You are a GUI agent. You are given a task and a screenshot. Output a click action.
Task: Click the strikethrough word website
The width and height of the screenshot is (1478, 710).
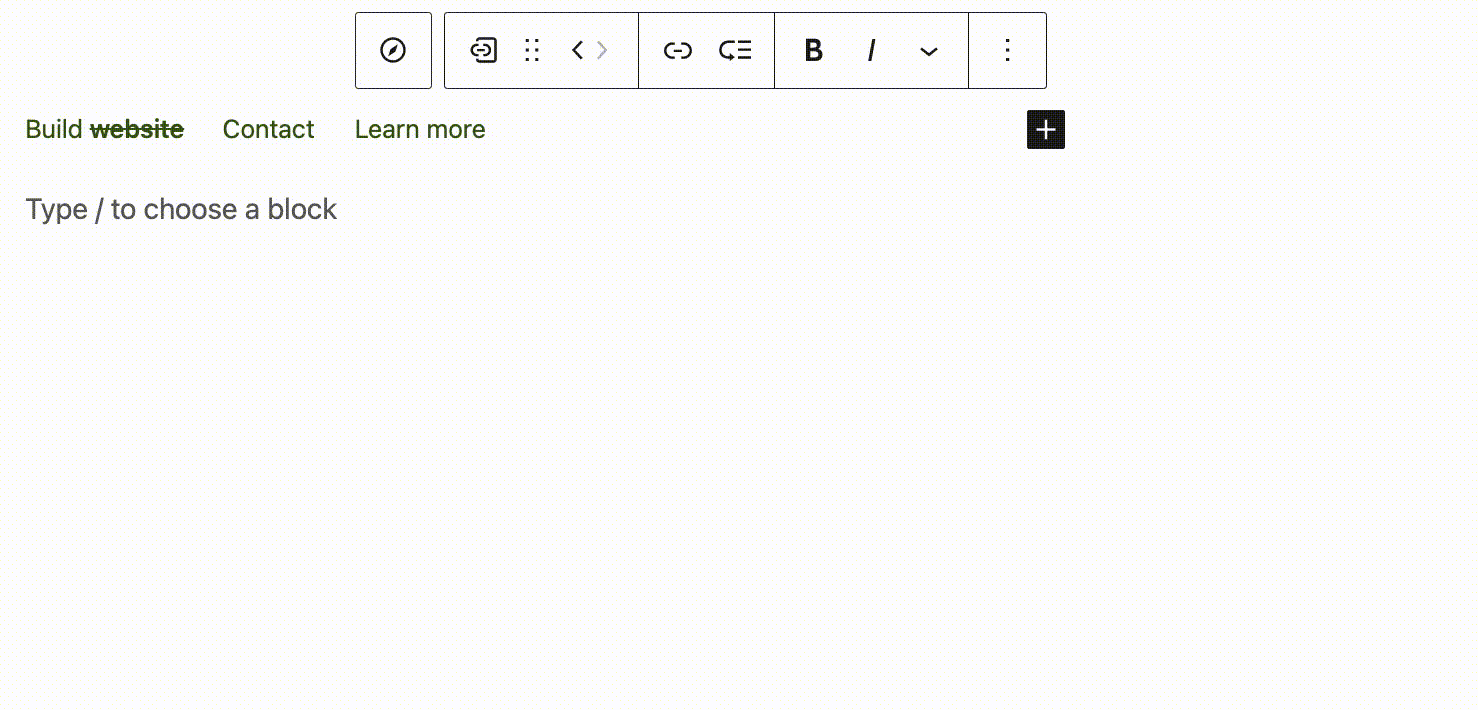[137, 129]
